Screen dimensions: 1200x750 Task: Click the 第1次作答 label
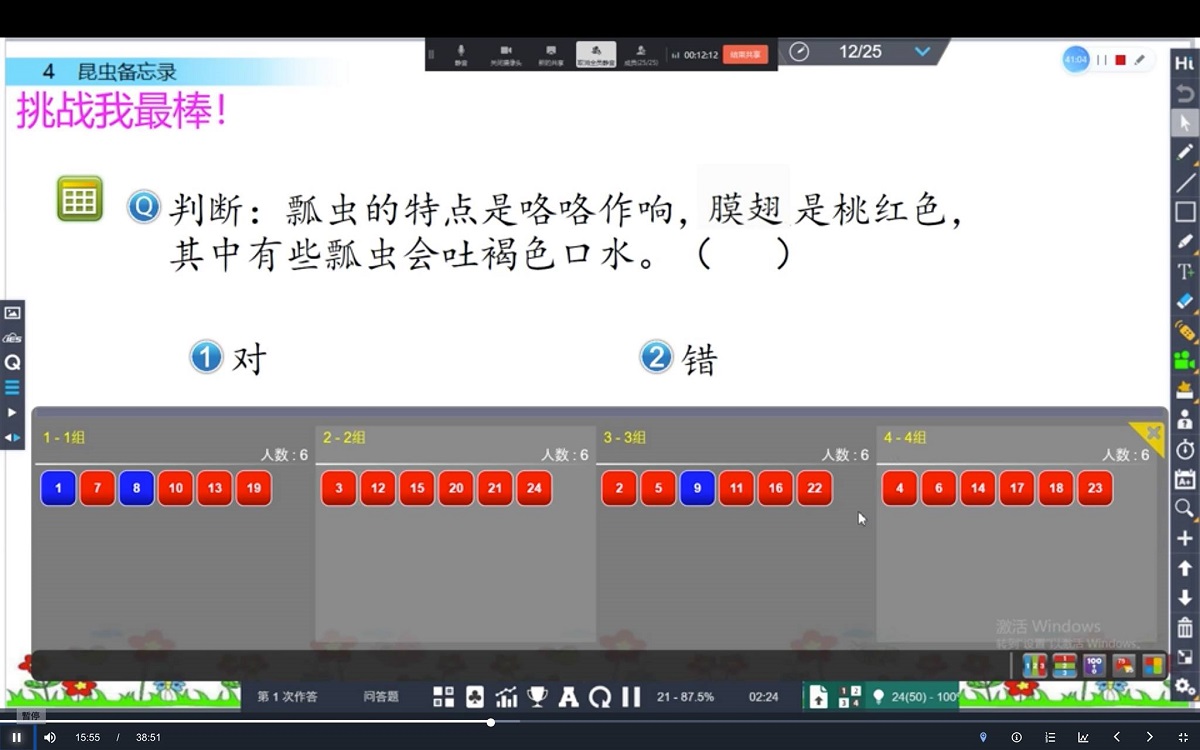coord(287,697)
